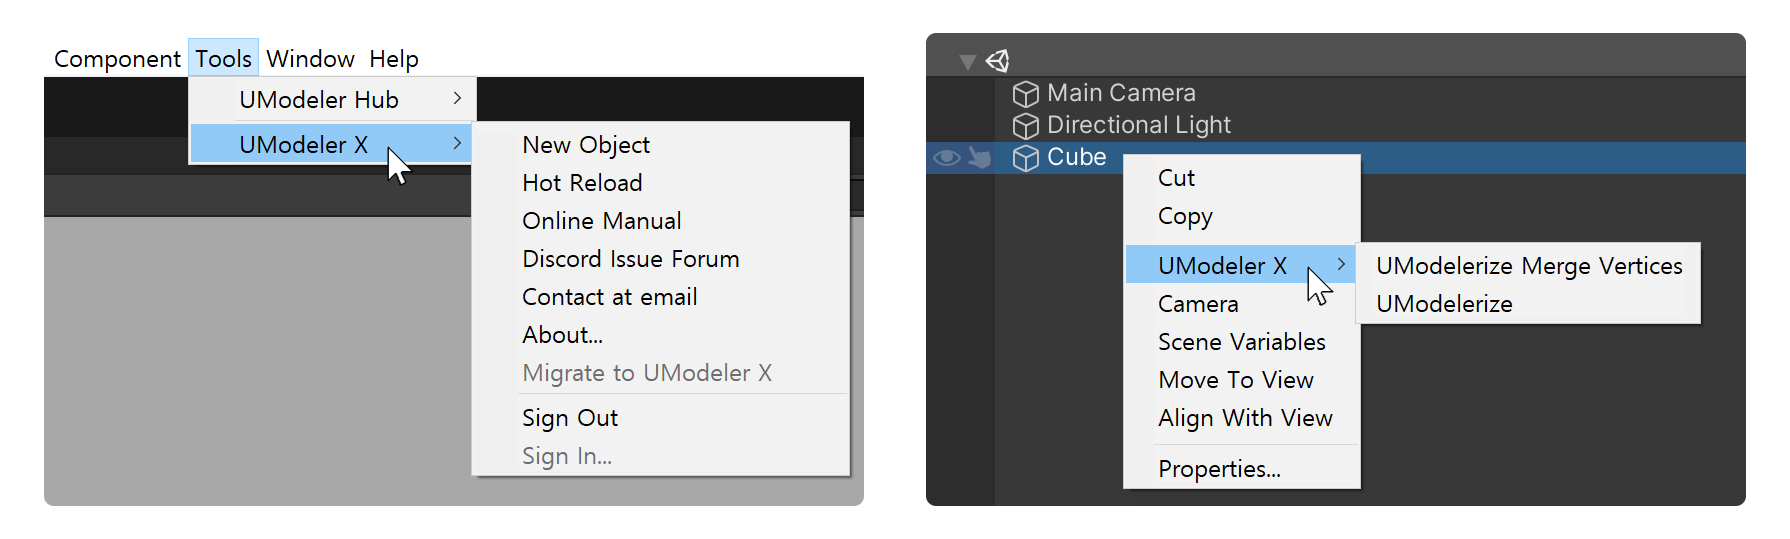Choose New Object from UModeler X submenu
The image size is (1790, 539).
586,145
